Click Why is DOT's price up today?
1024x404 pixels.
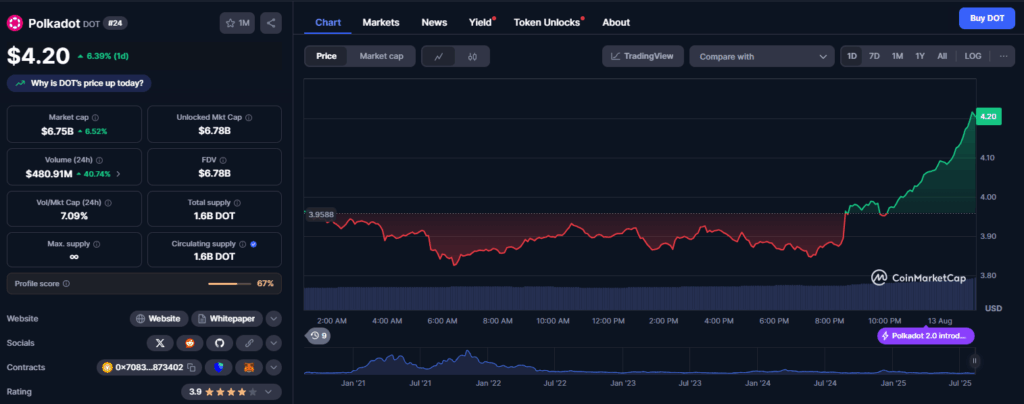80,84
